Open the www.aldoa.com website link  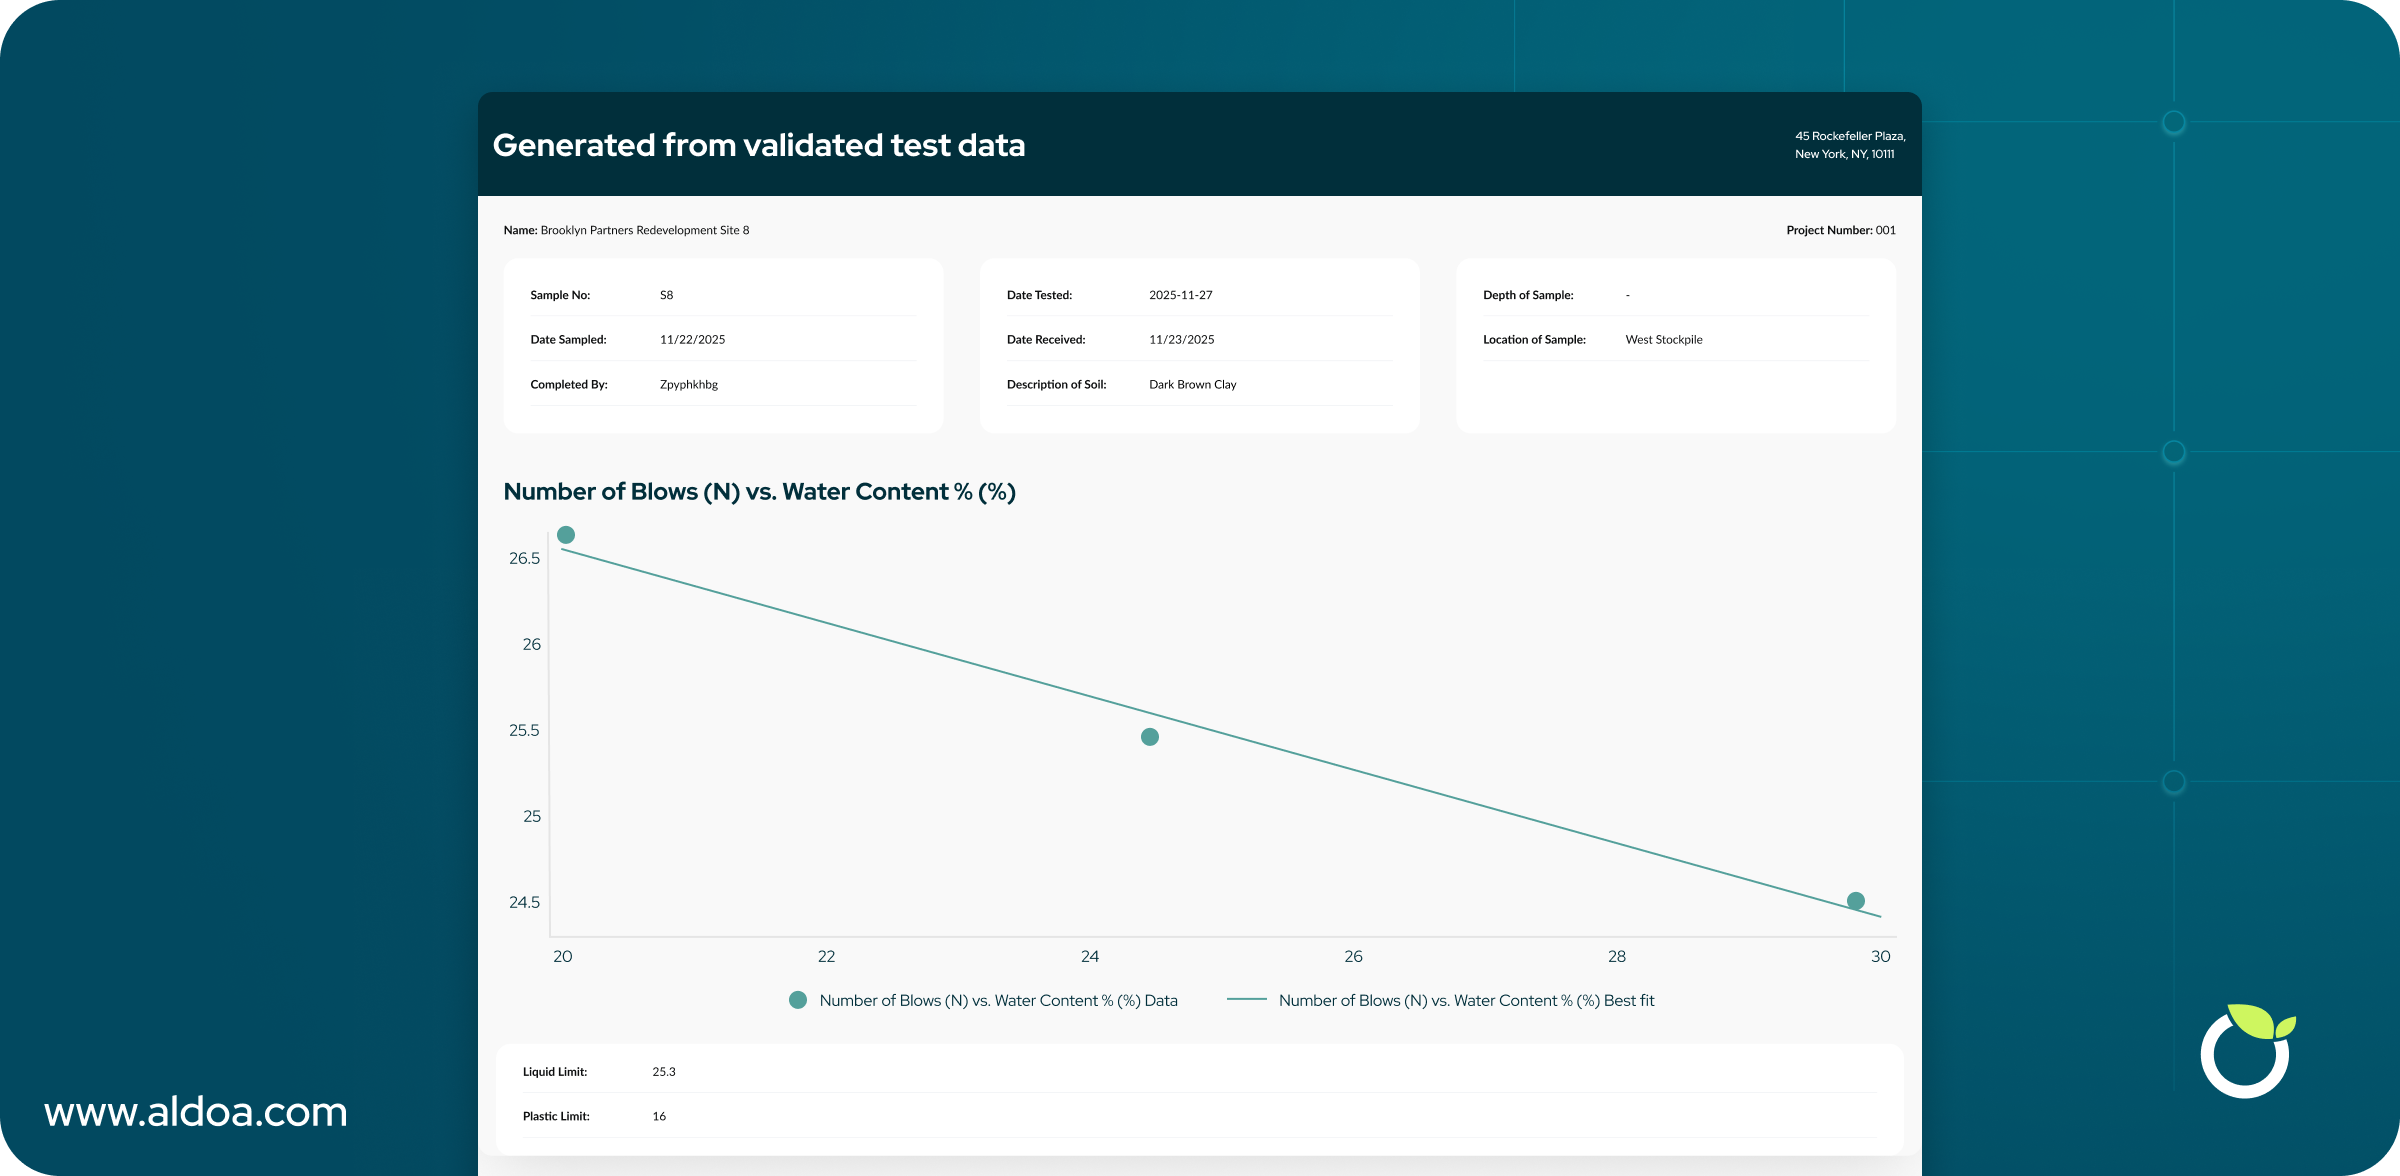pos(196,1111)
